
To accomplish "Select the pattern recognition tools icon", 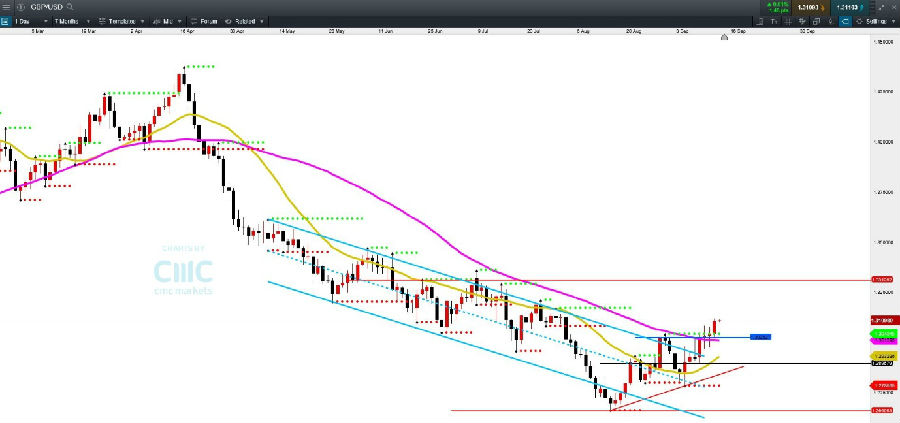I will point(802,21).
